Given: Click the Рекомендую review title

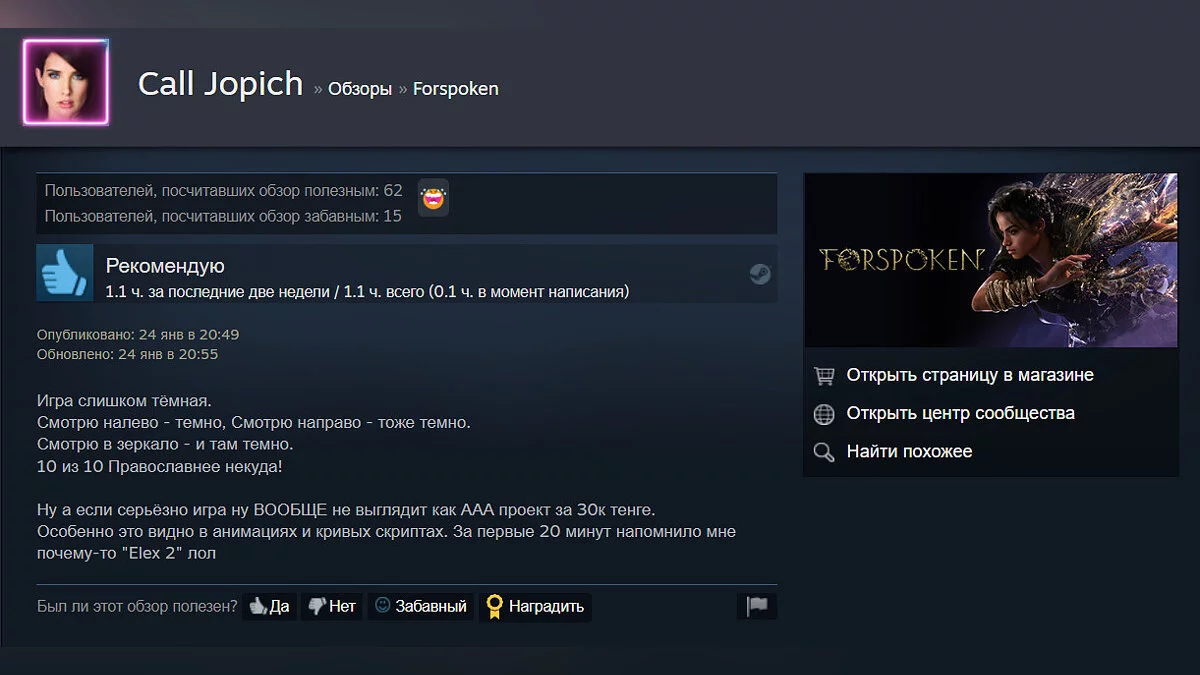Looking at the screenshot, I should tap(165, 266).
